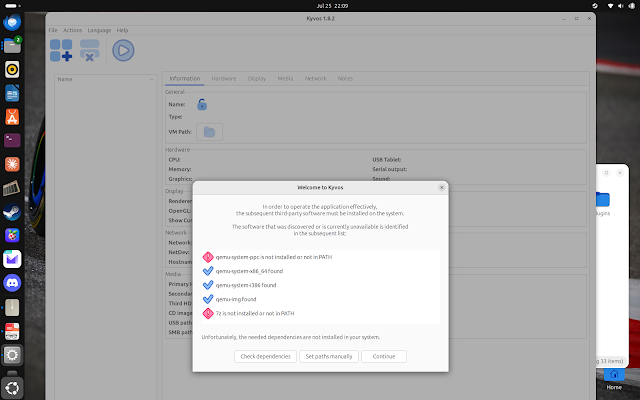Select the 7z not installed row

[320, 313]
